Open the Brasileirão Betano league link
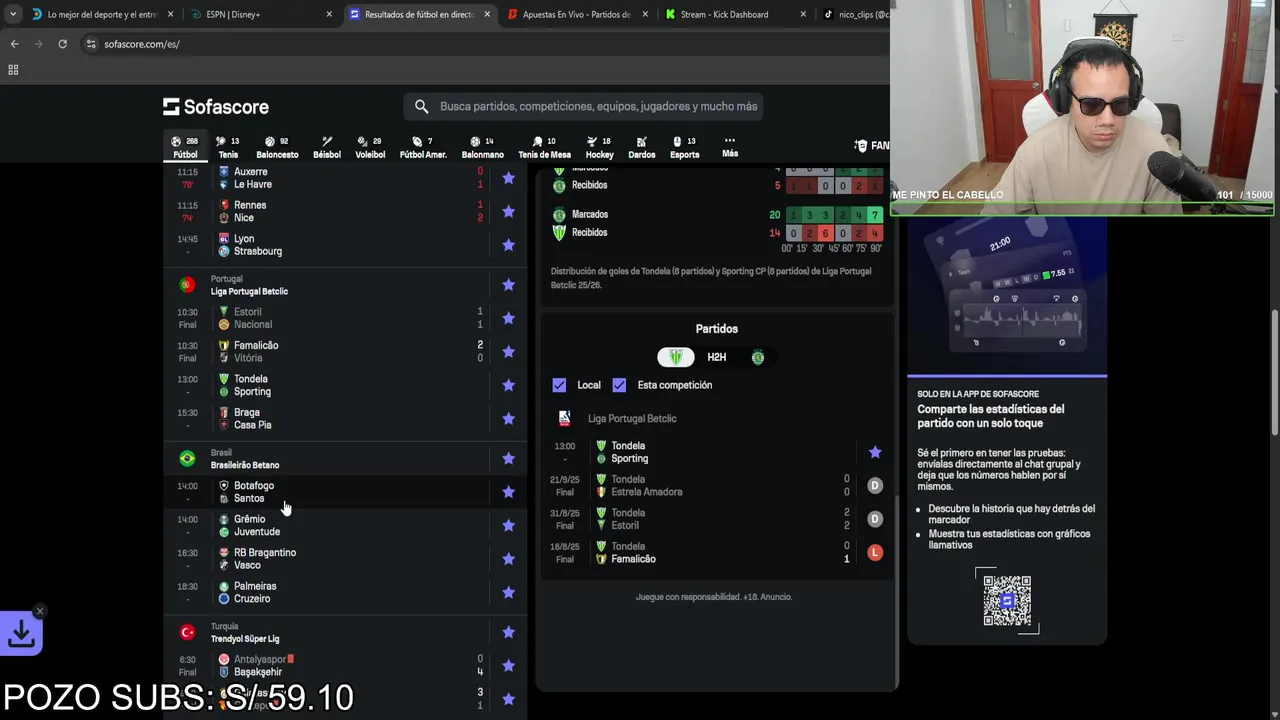 245,465
